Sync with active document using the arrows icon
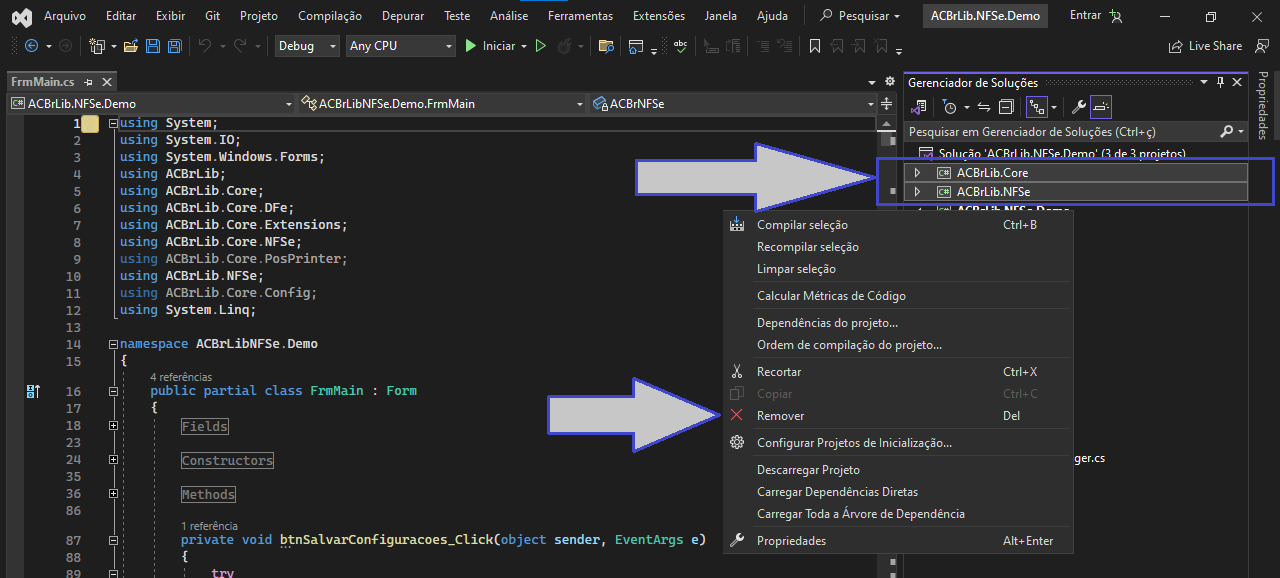The image size is (1280, 578). [984, 107]
